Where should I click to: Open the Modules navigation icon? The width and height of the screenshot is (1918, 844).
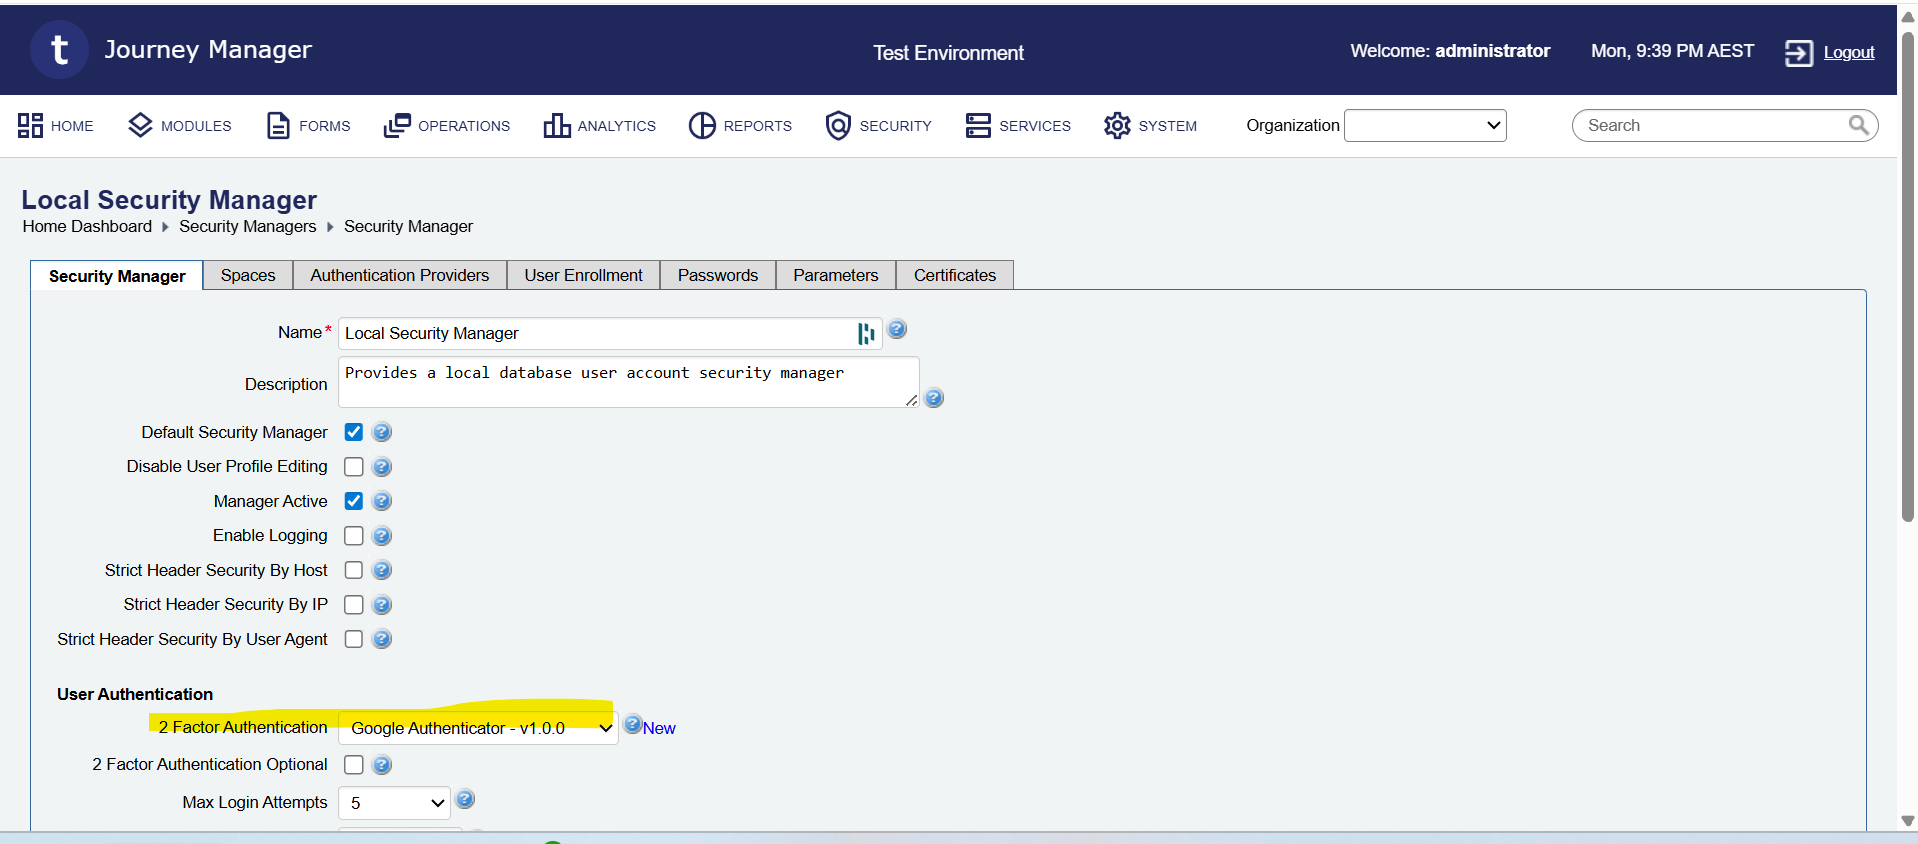coord(140,125)
